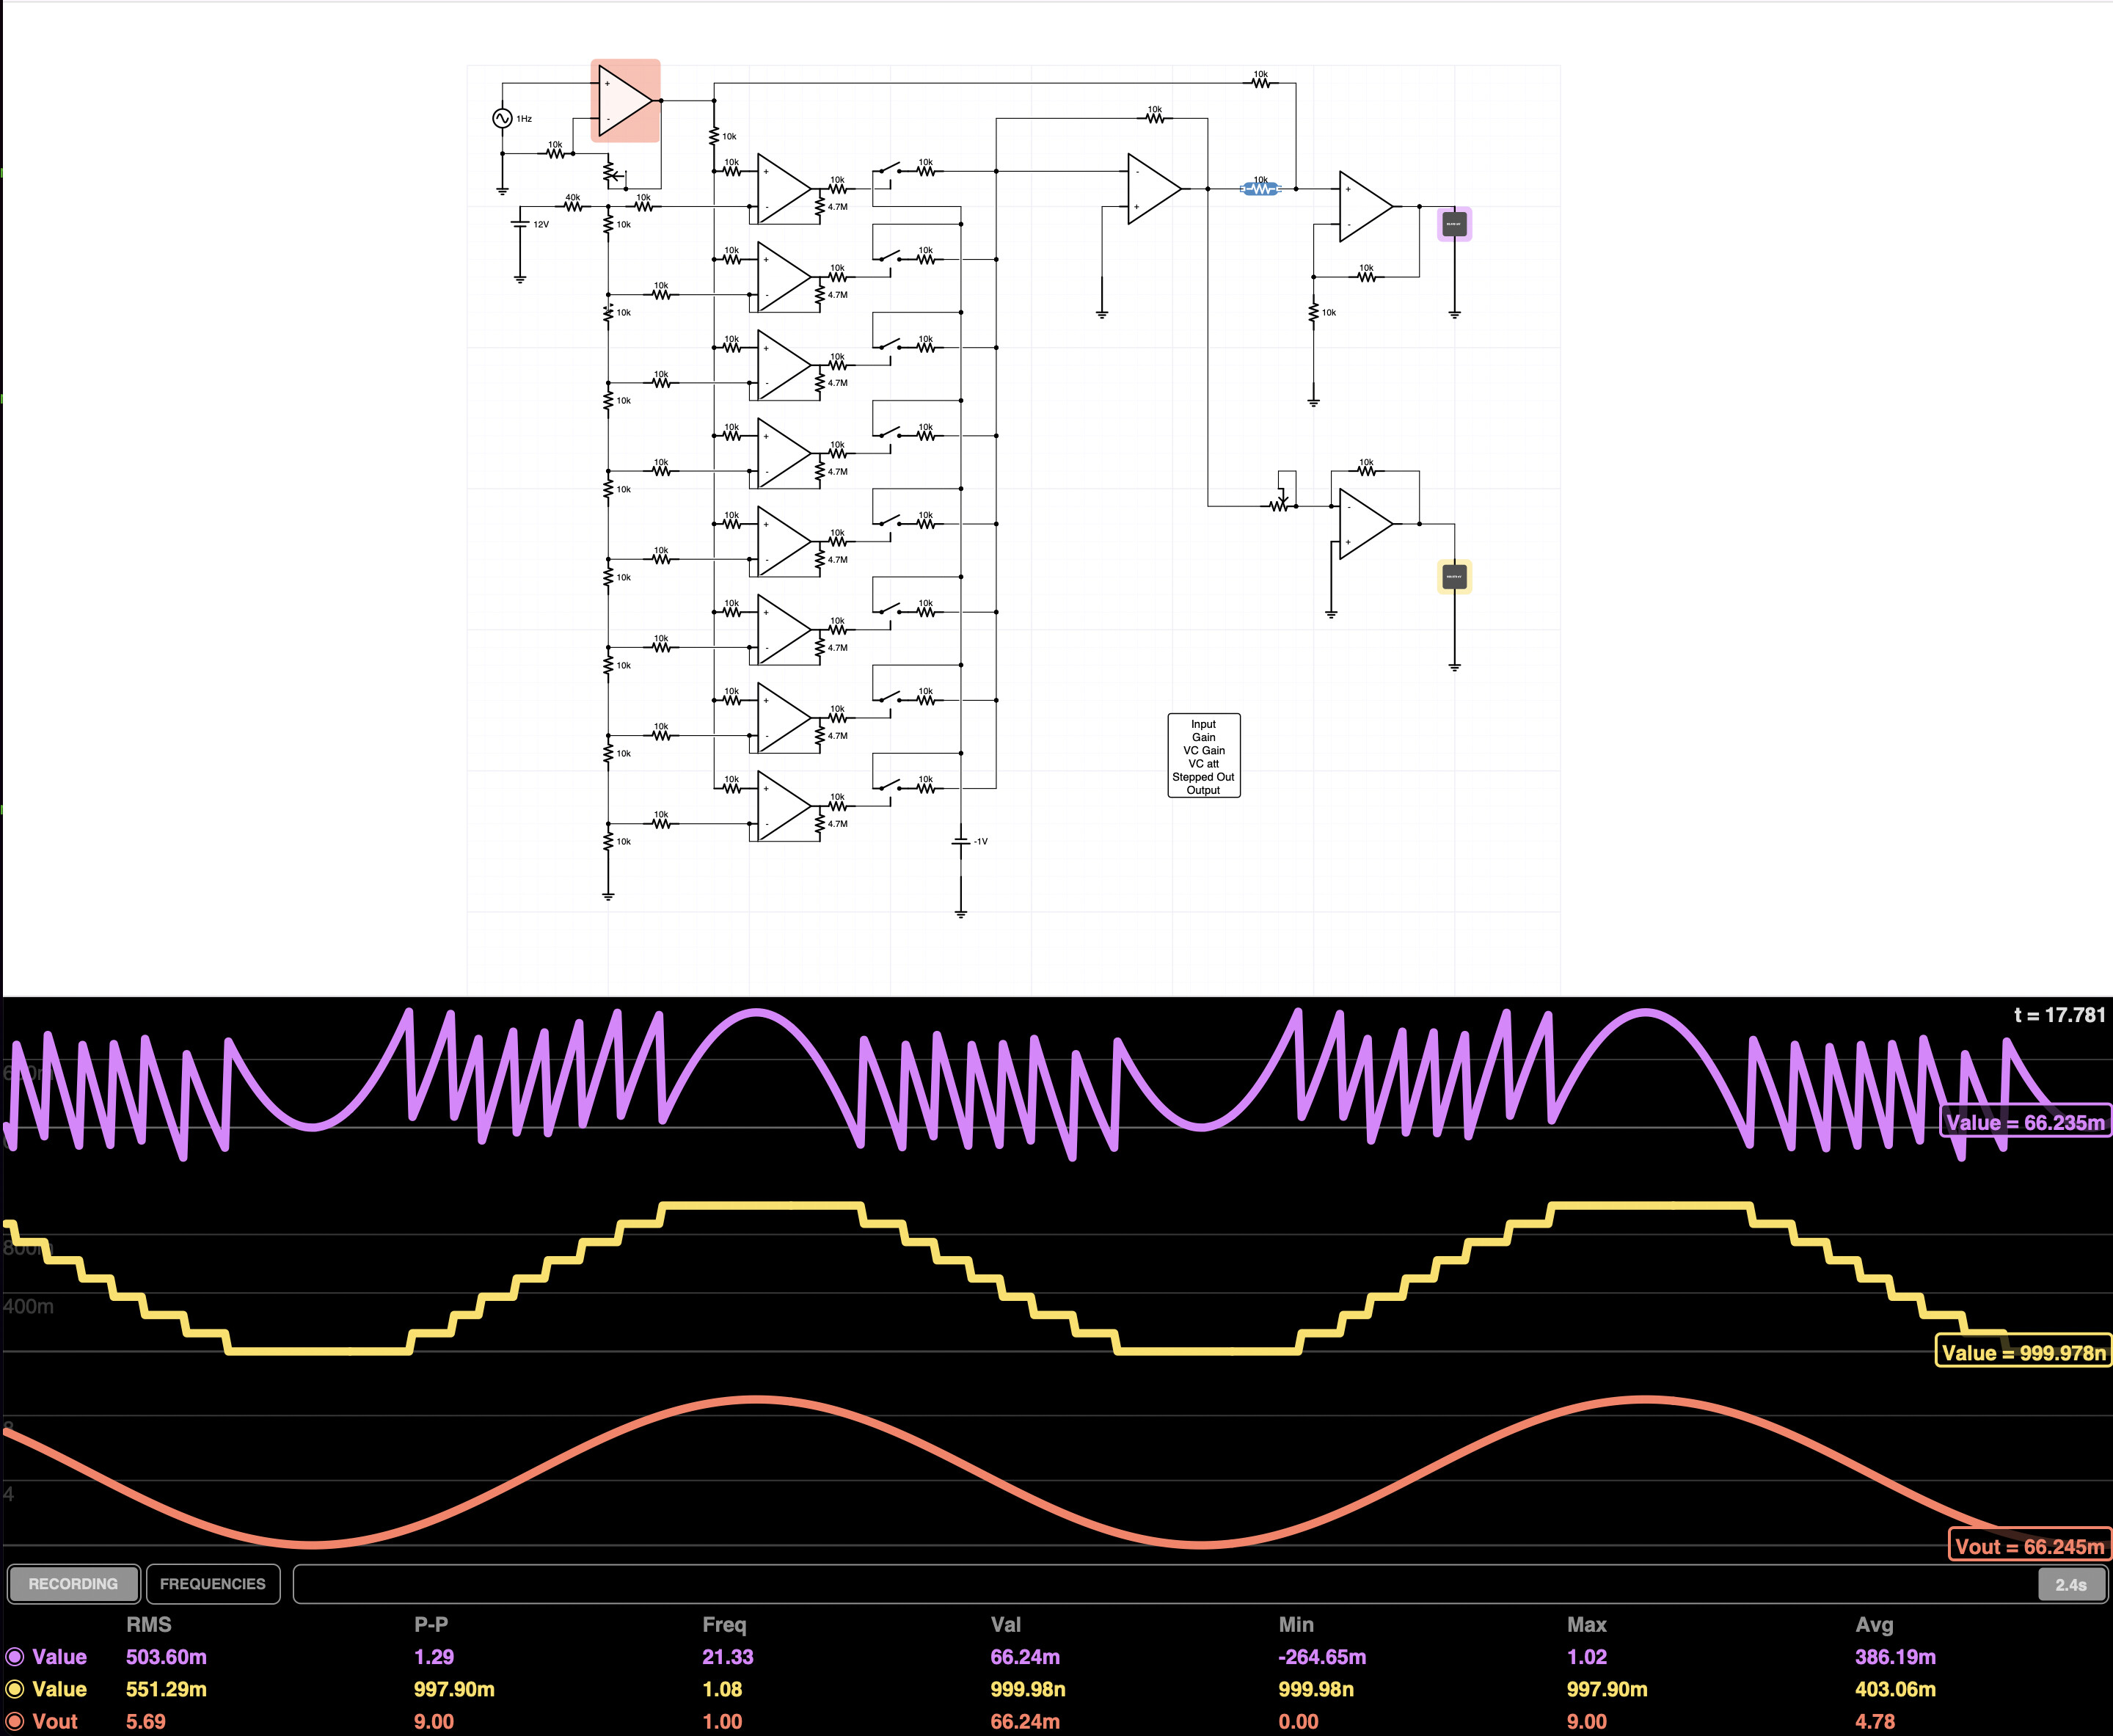Click the 'Value = 999.978n' readout label
The image size is (2113, 1736).
pyautogui.click(x=2024, y=1352)
